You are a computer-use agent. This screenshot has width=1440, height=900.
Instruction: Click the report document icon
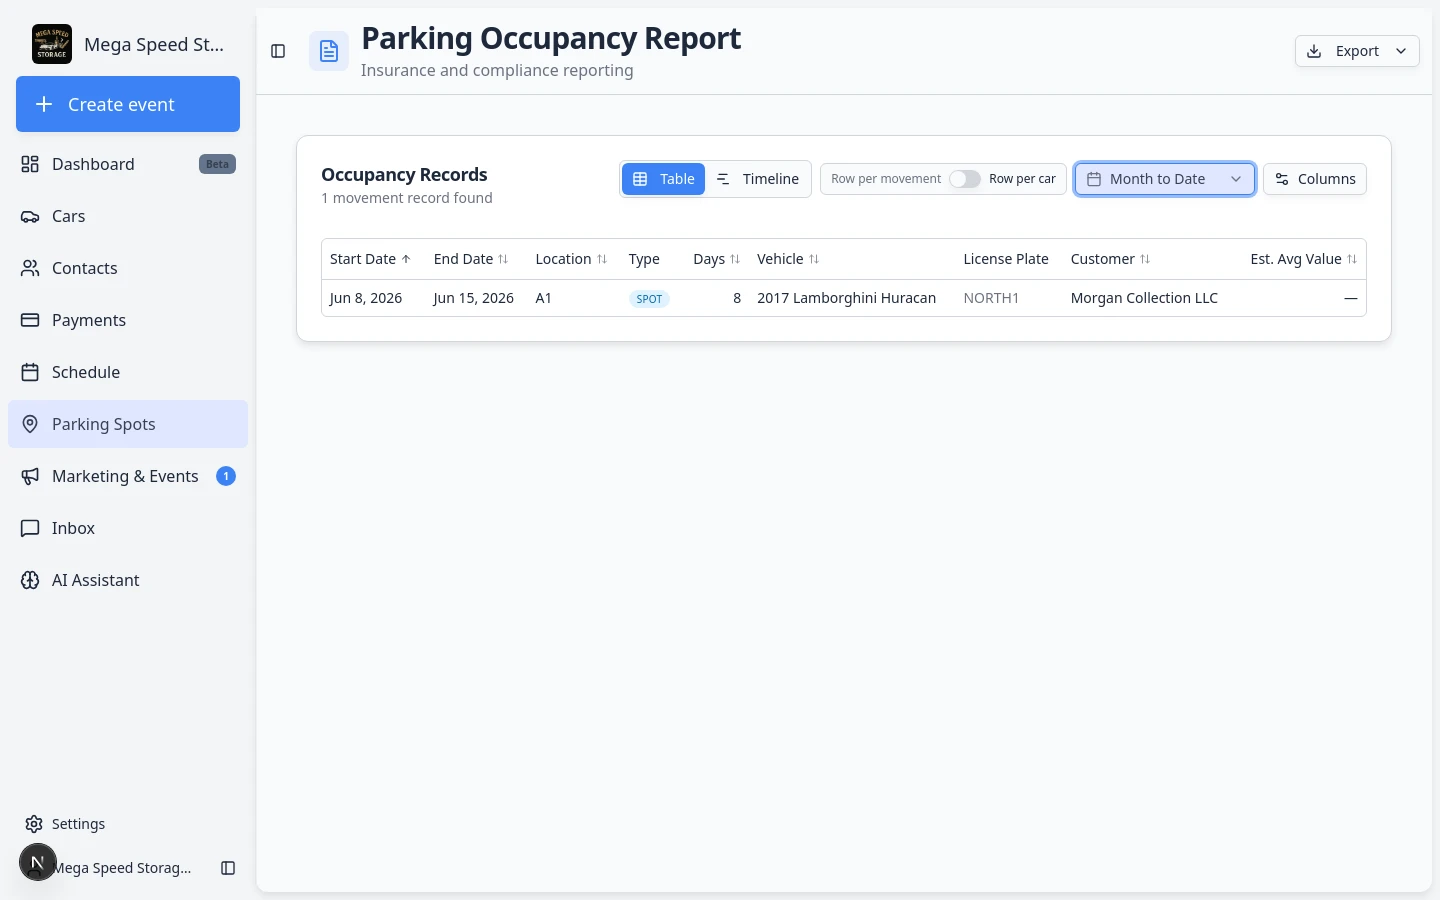pyautogui.click(x=329, y=51)
